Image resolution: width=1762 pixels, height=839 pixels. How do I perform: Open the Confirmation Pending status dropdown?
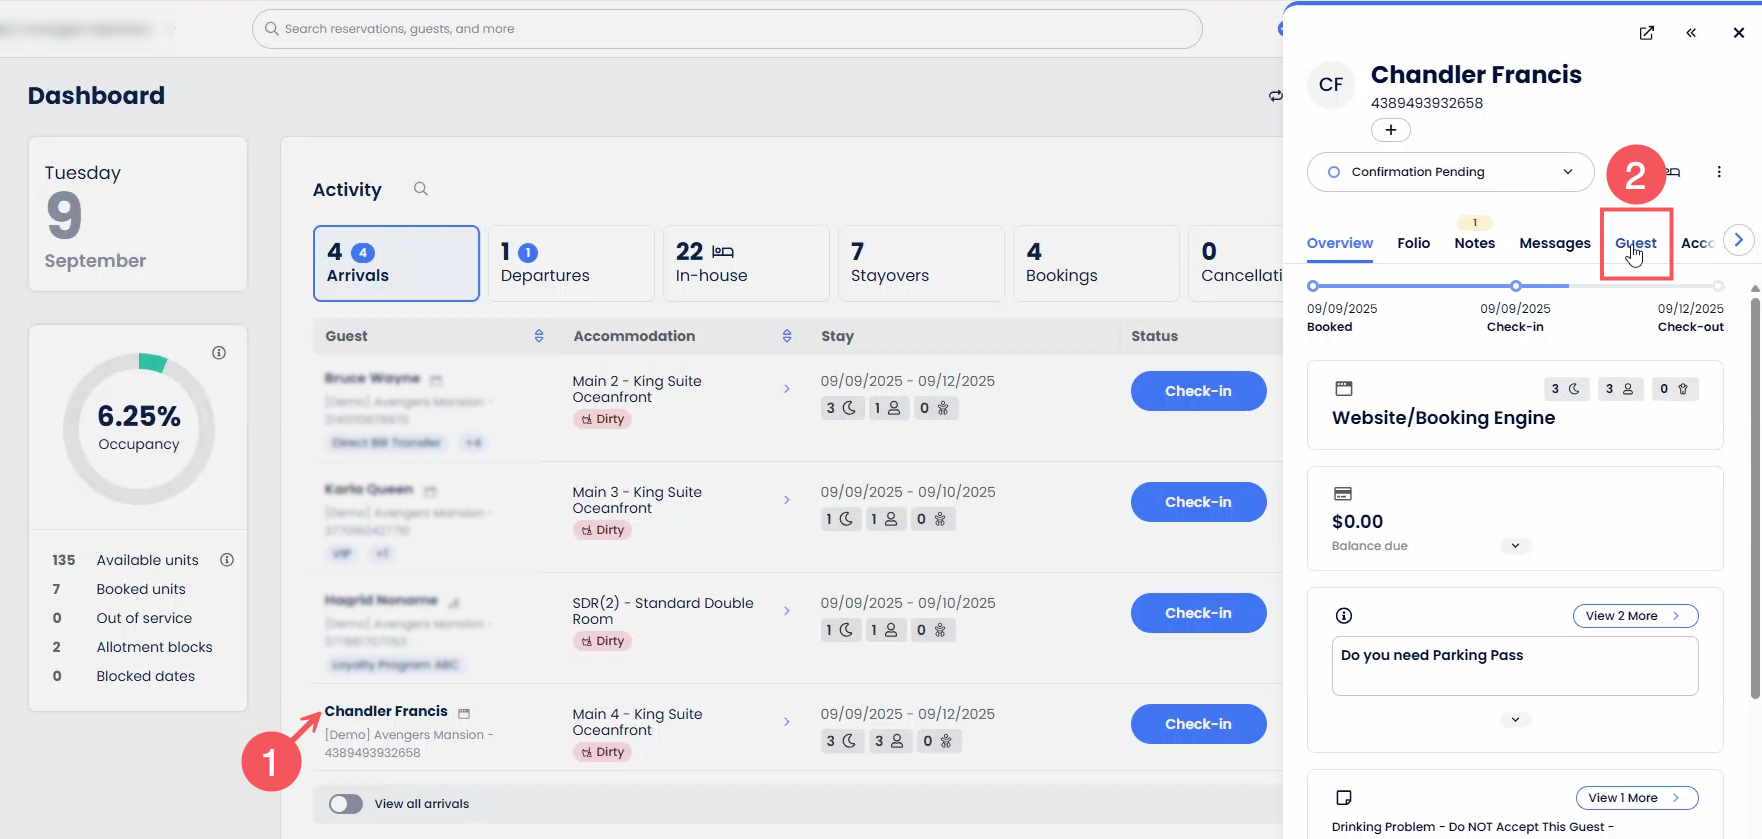[1450, 172]
